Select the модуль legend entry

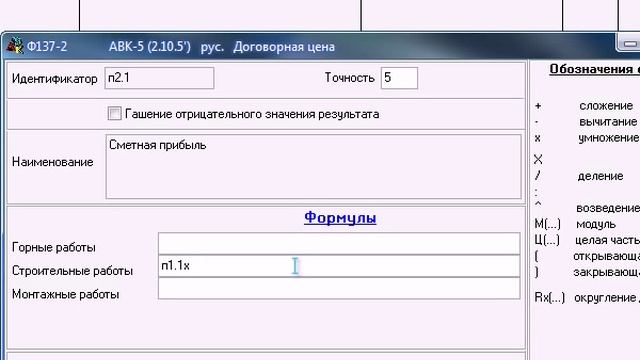(x=596, y=224)
